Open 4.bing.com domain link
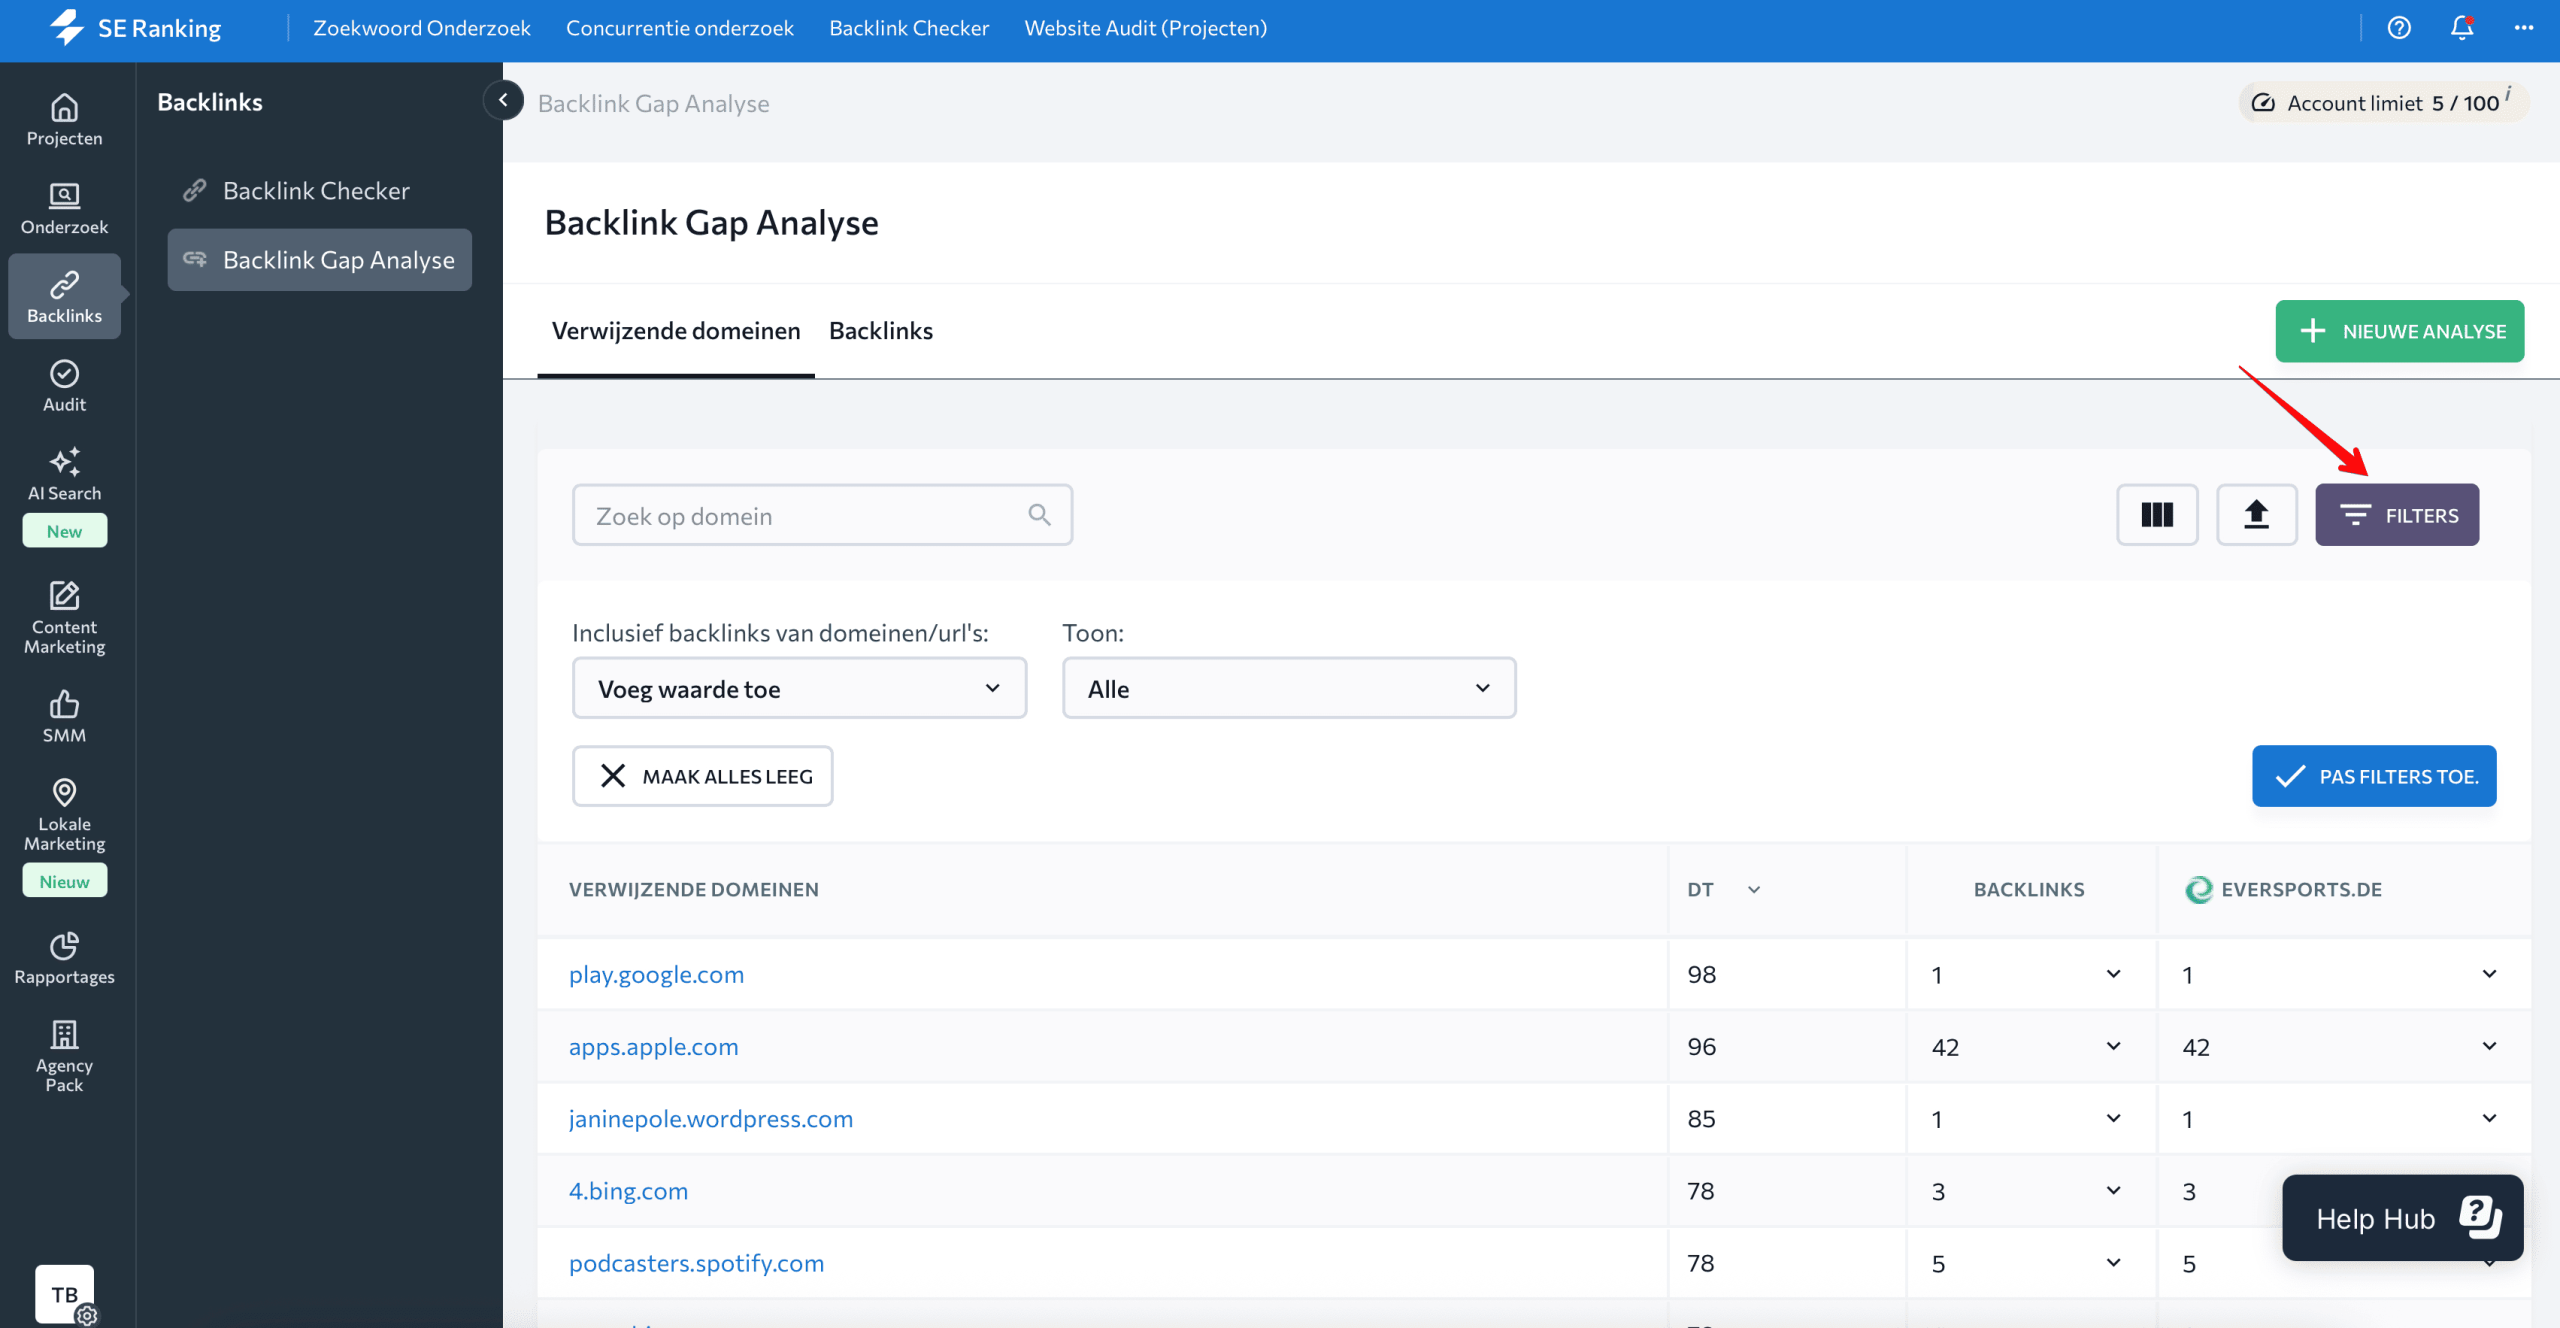2560x1328 pixels. click(x=628, y=1190)
